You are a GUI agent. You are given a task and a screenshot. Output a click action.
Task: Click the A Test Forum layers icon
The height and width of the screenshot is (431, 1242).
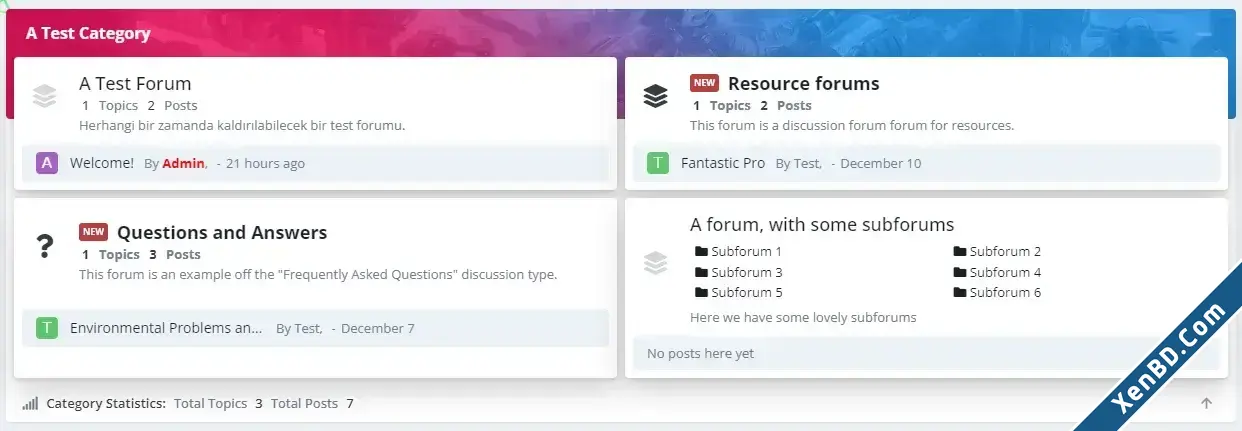click(44, 96)
